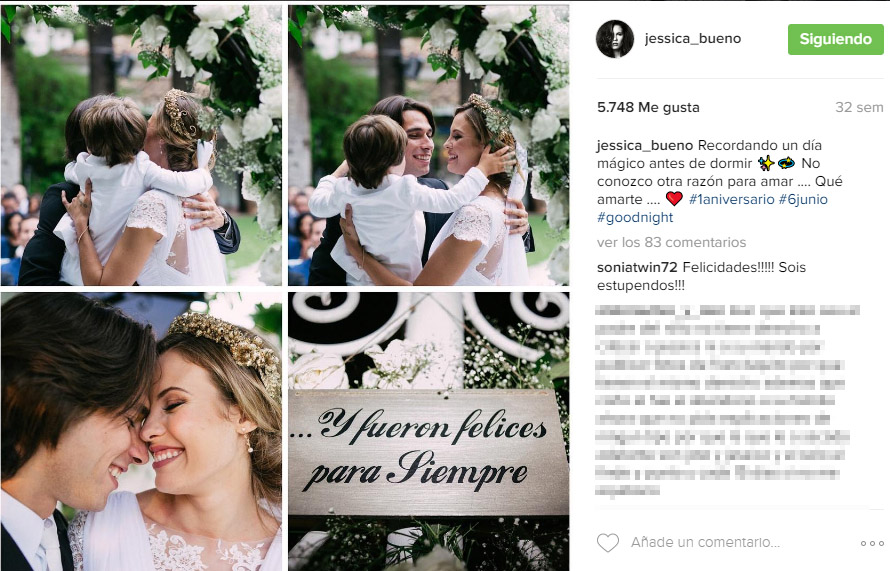Click the 5.748 Me gusta count
890x571 pixels.
point(648,107)
